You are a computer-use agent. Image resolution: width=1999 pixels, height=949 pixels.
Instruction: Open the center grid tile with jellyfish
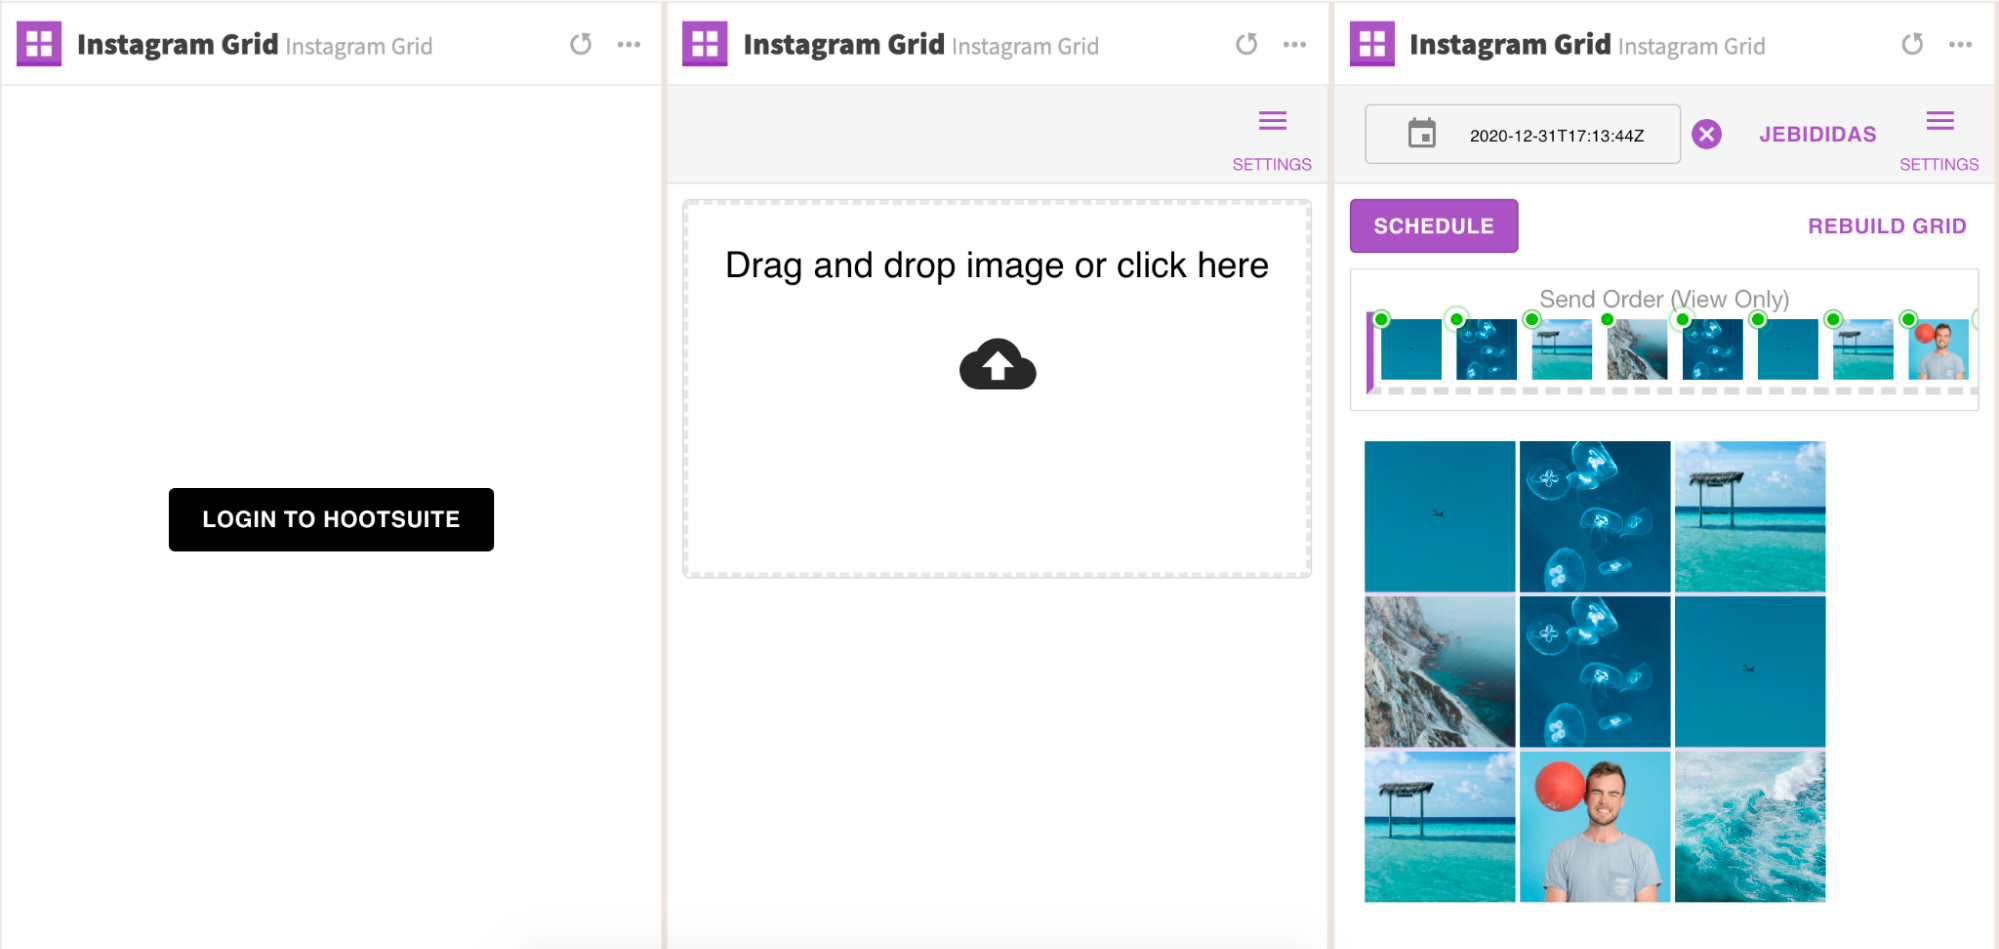coord(1595,672)
